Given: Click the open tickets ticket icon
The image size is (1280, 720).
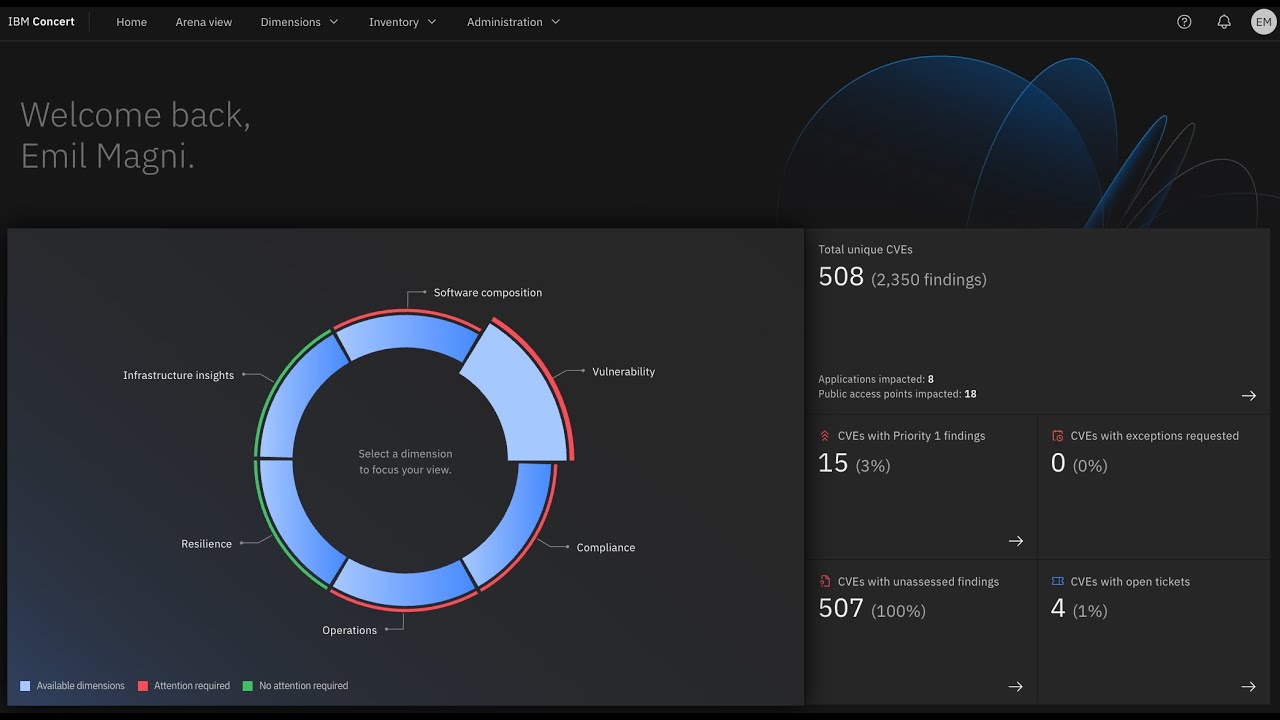Looking at the screenshot, I should coord(1058,581).
